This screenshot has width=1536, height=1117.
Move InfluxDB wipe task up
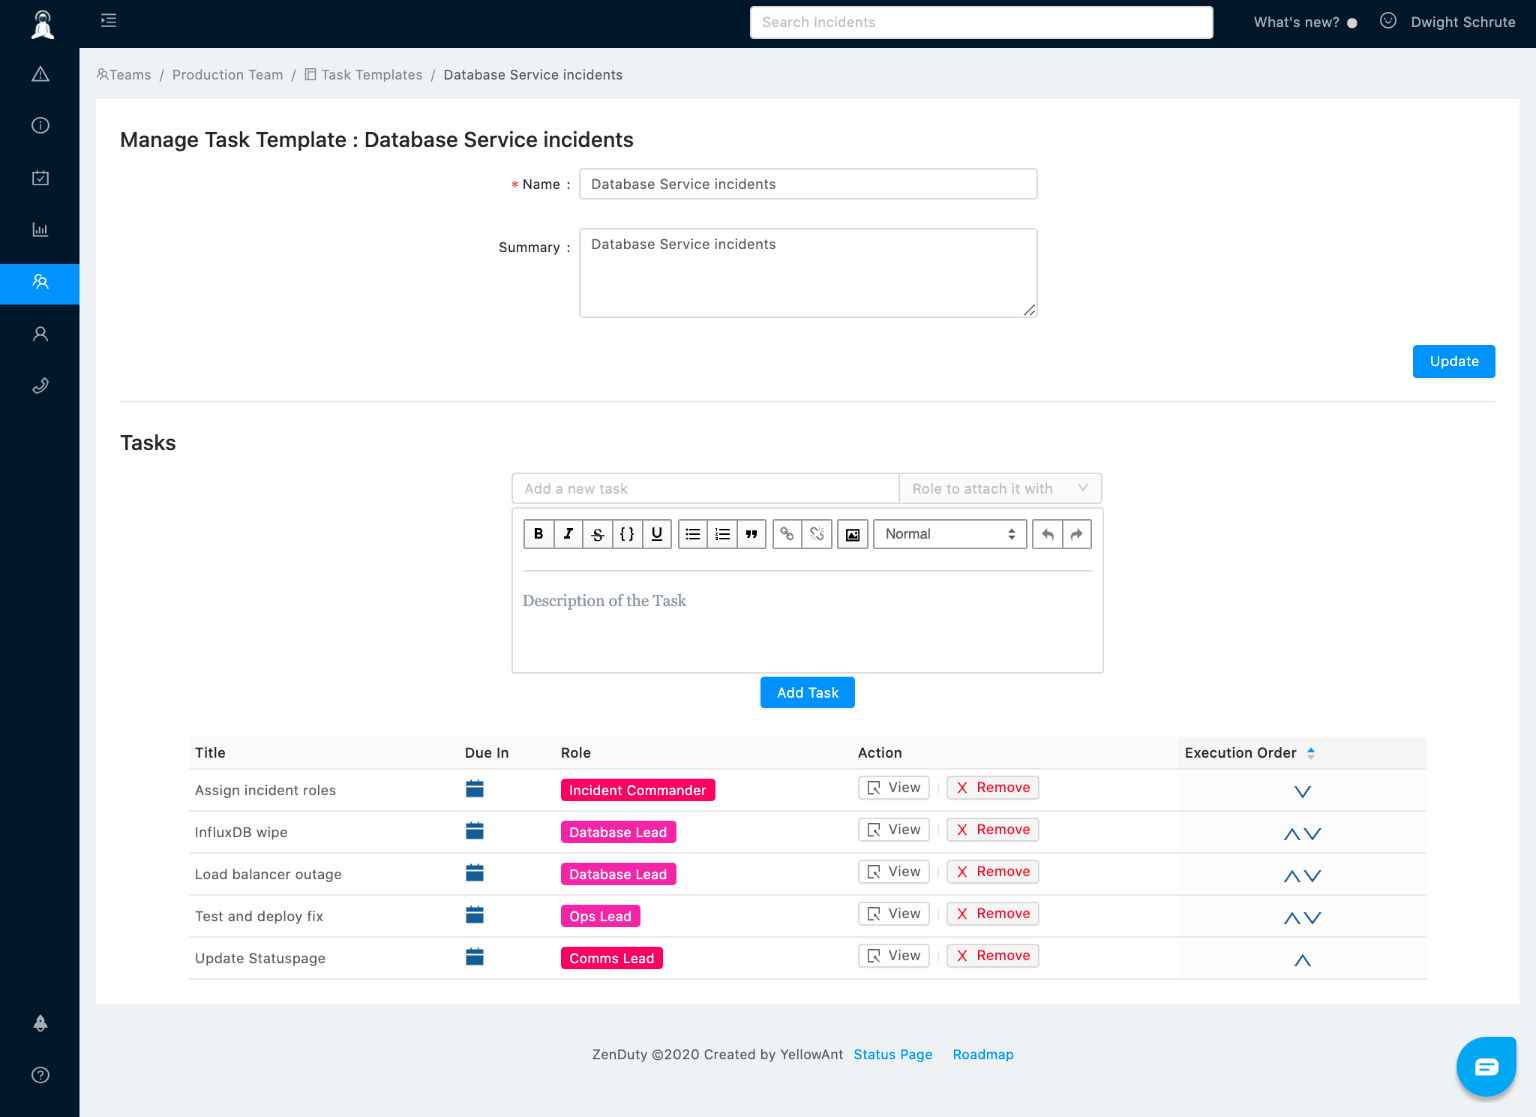[1292, 834]
